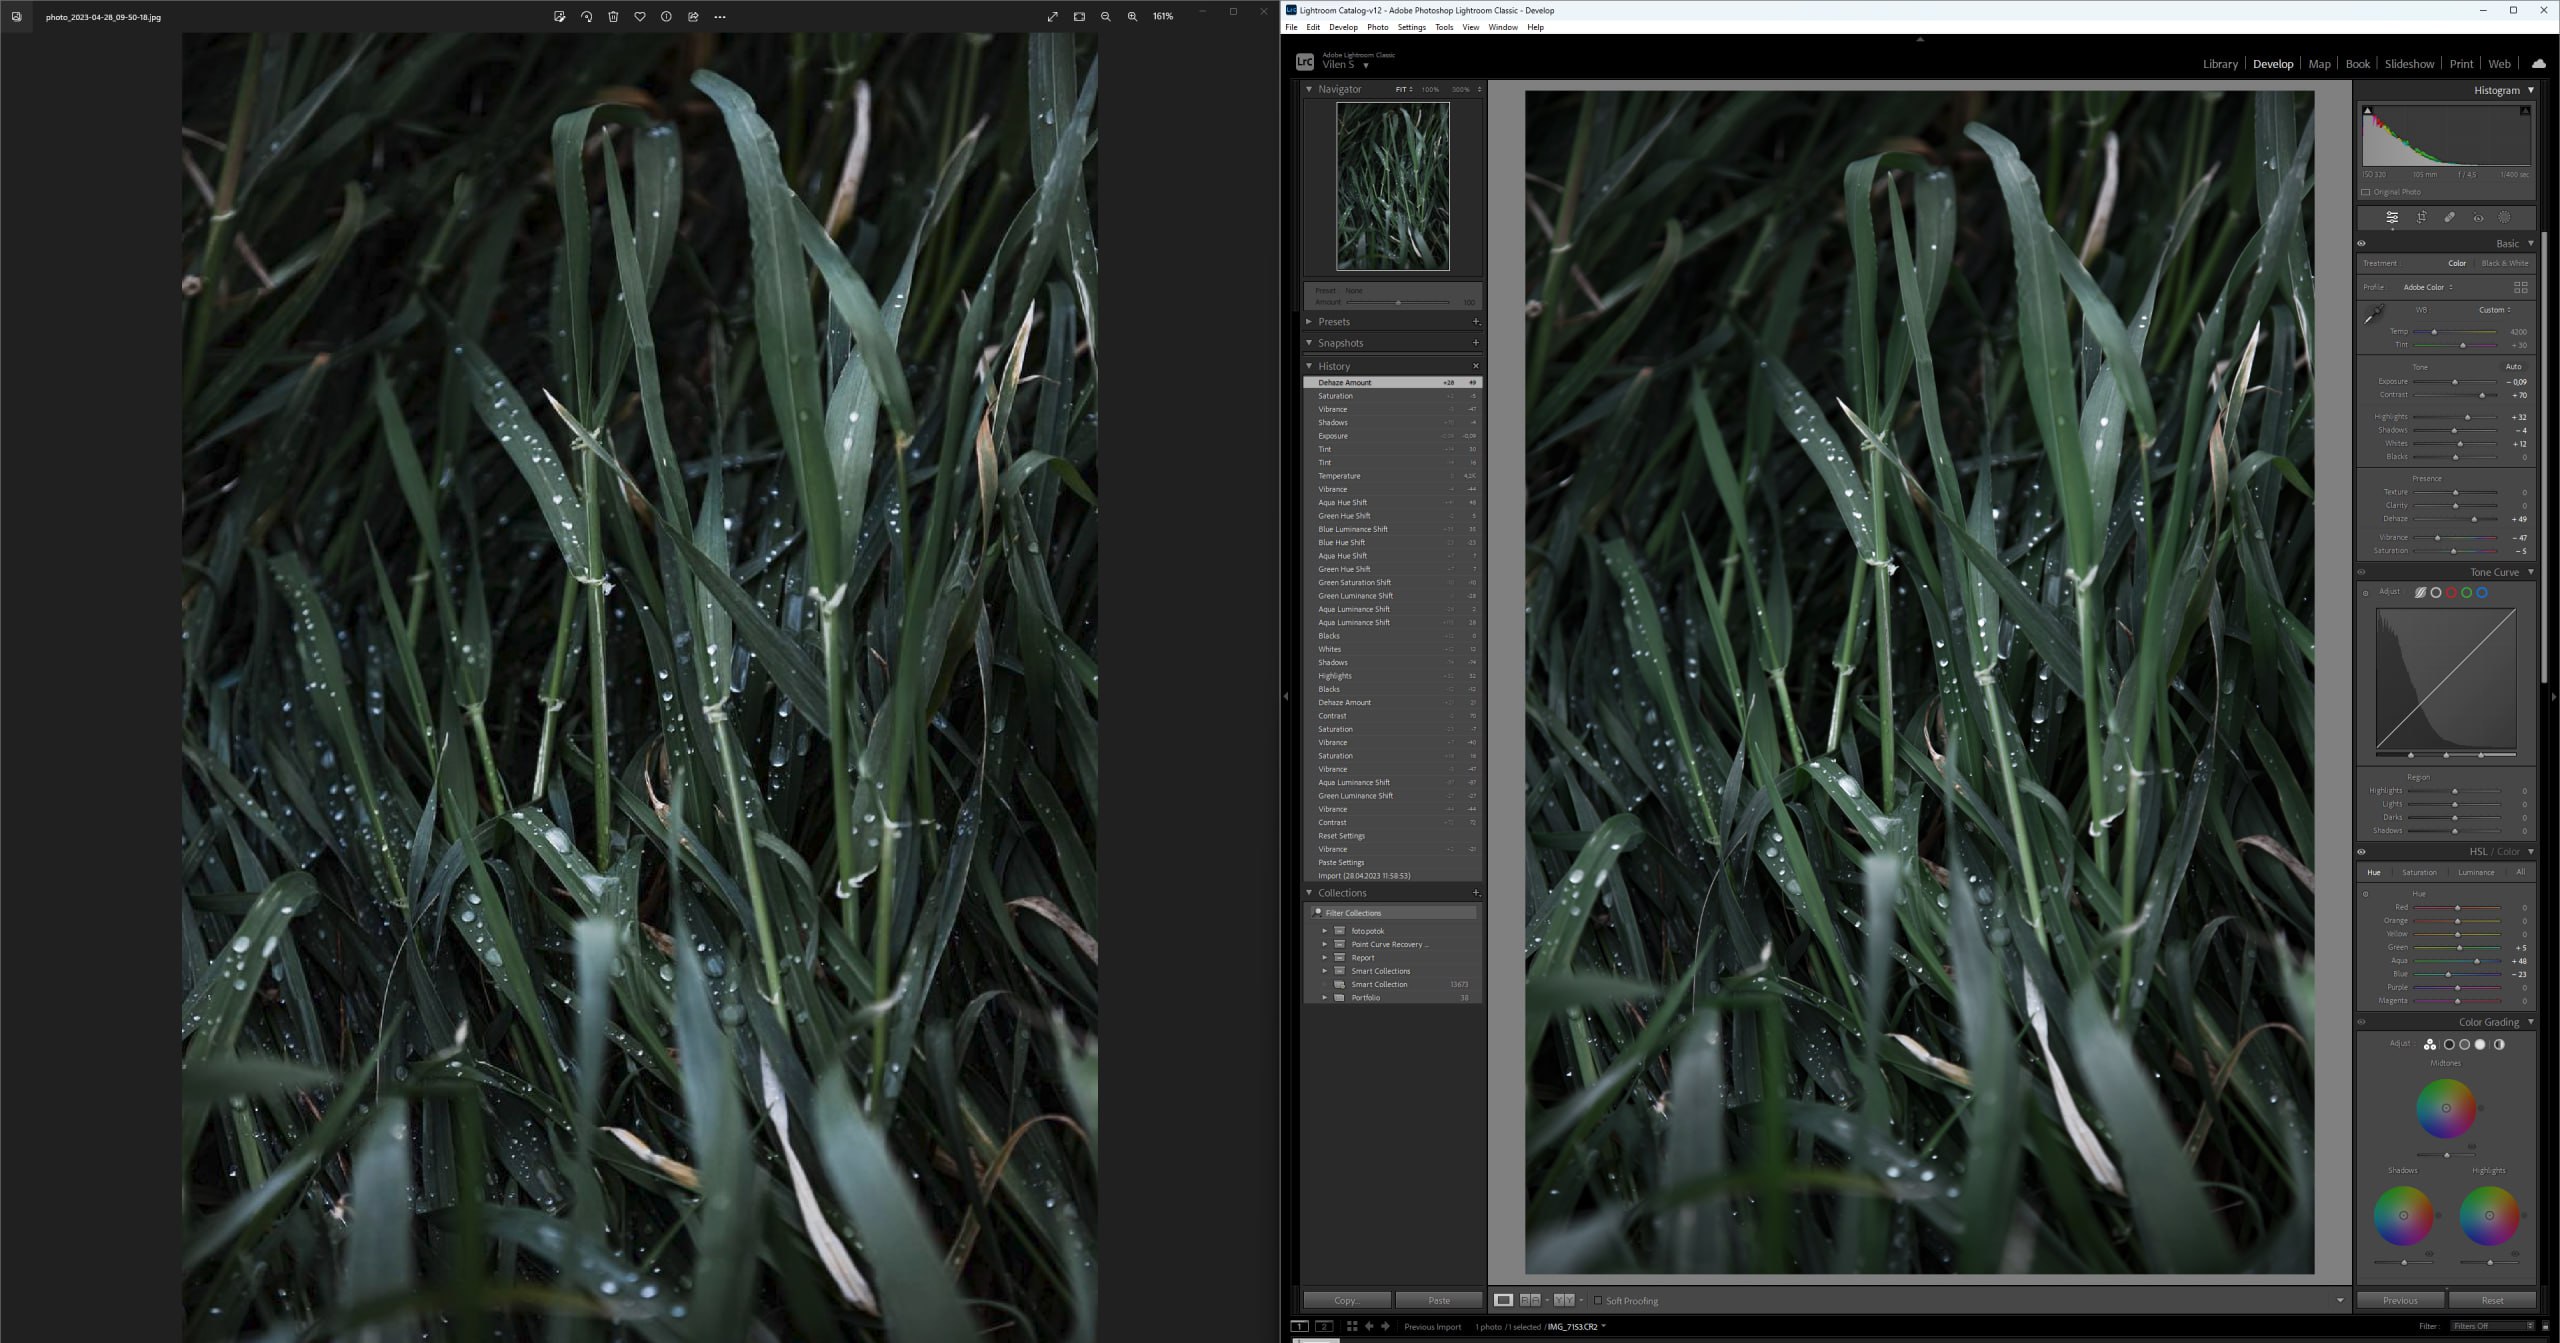Open the Red Eye Correction tool
The height and width of the screenshot is (1343, 2560).
(2478, 218)
